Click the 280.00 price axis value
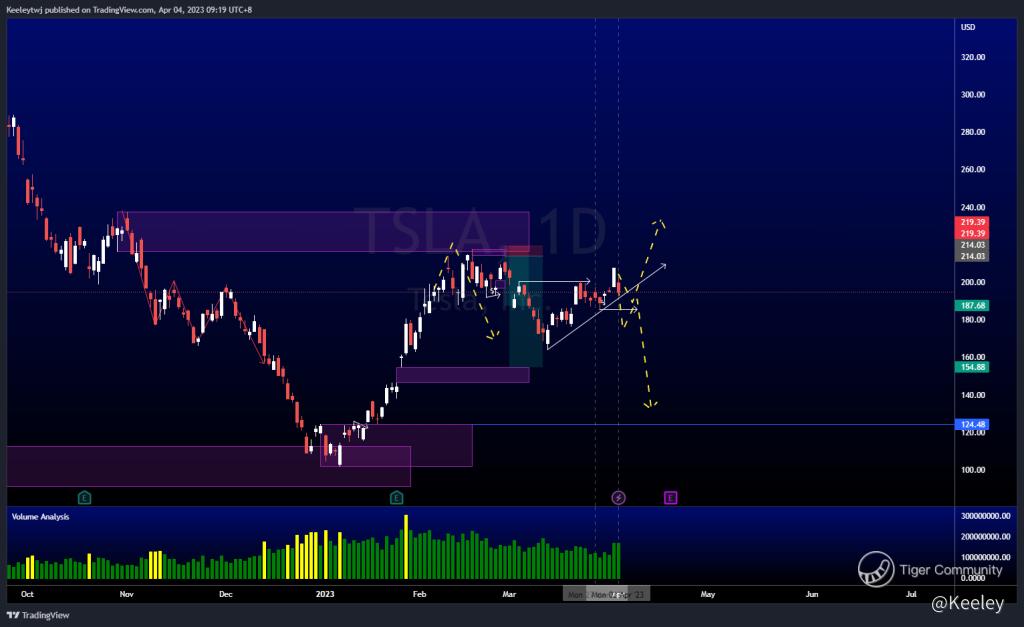1024x627 pixels. point(972,132)
